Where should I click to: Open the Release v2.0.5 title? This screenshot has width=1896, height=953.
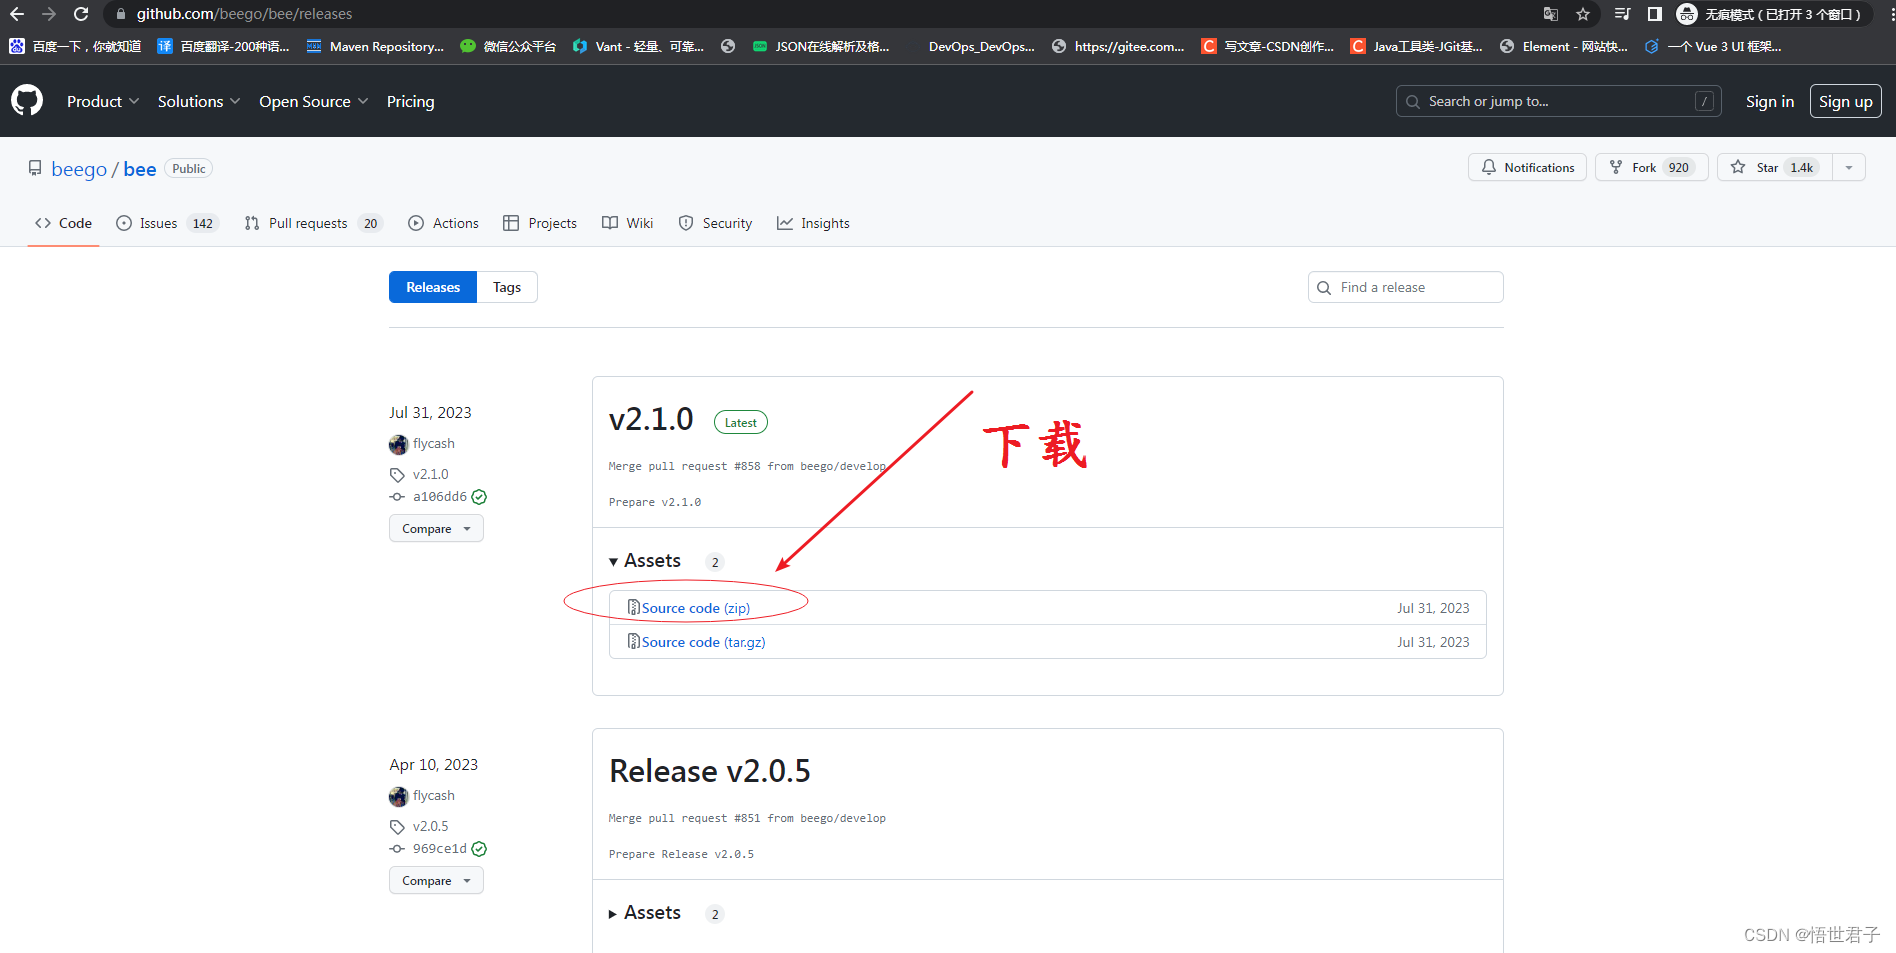point(709,771)
